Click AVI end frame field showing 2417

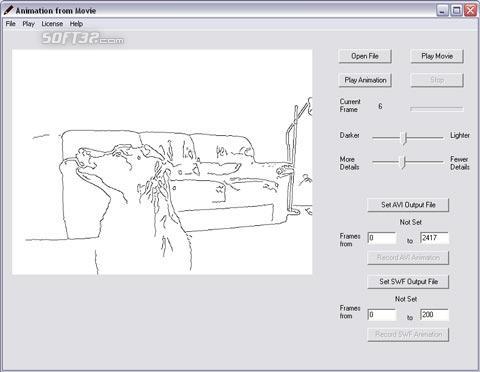(x=434, y=238)
